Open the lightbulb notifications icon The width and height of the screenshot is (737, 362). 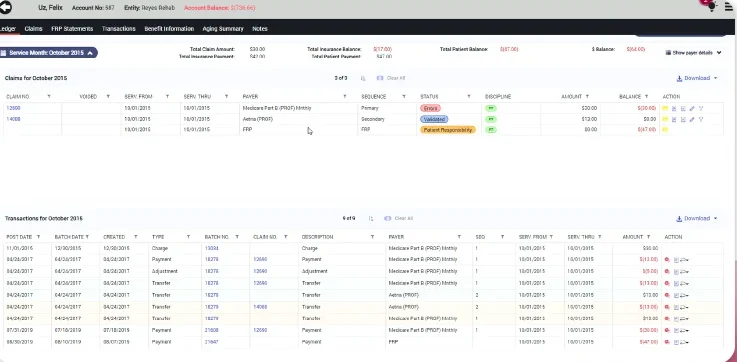pos(712,6)
